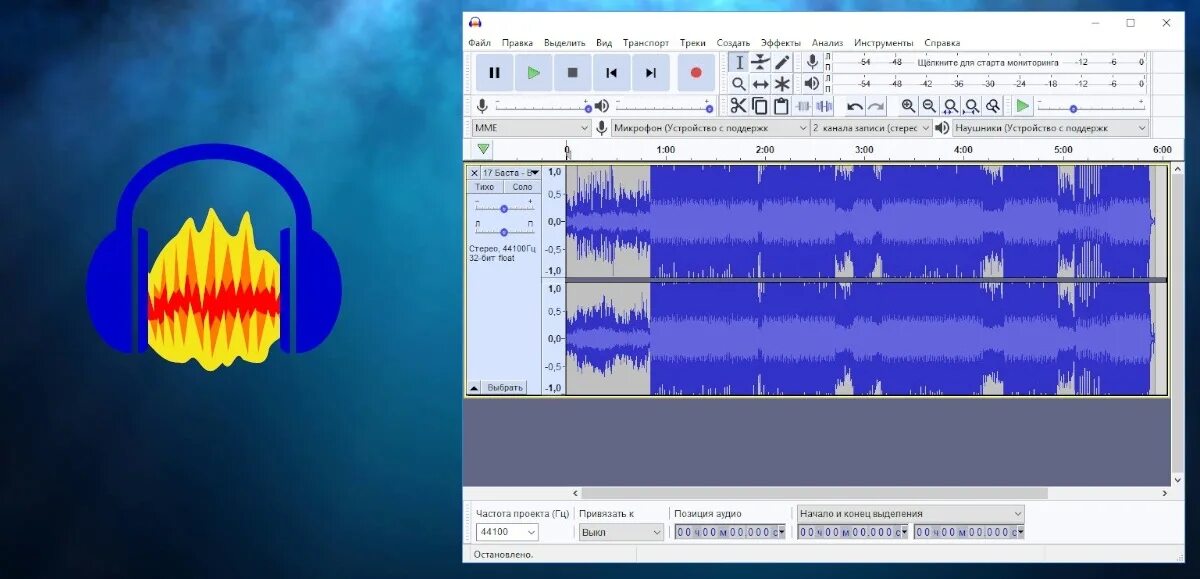Screen dimensions: 1200x579
Task: Adjust the recording volume slider
Action: pyautogui.click(x=542, y=106)
